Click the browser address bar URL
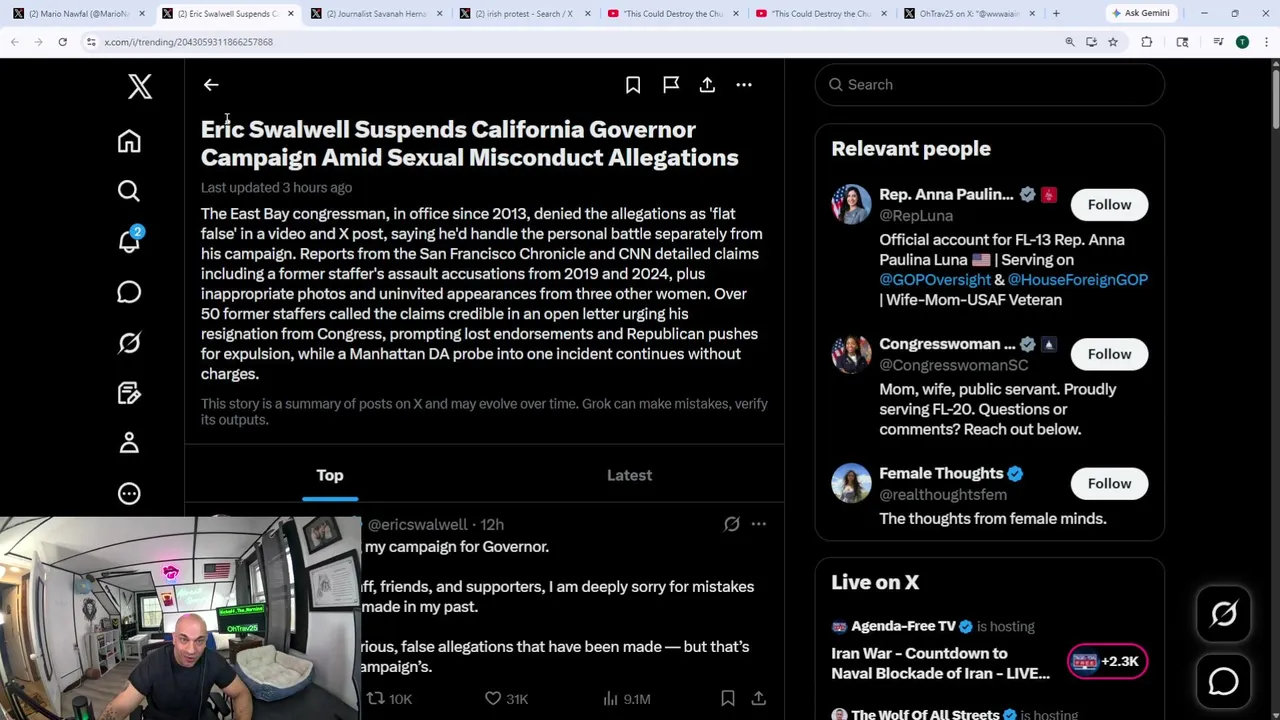 click(x=188, y=42)
